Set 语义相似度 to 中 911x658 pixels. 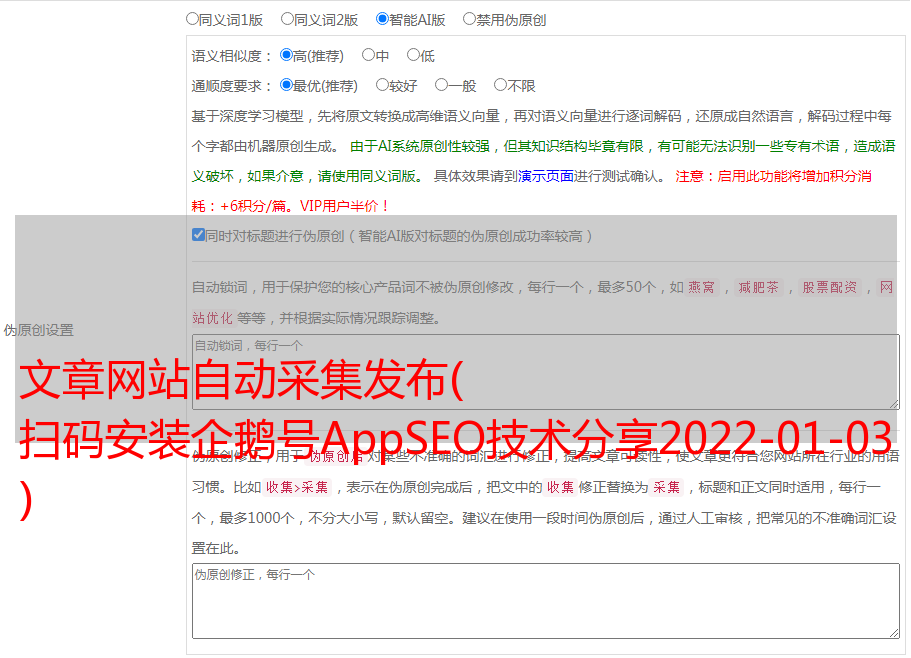pyautogui.click(x=368, y=55)
